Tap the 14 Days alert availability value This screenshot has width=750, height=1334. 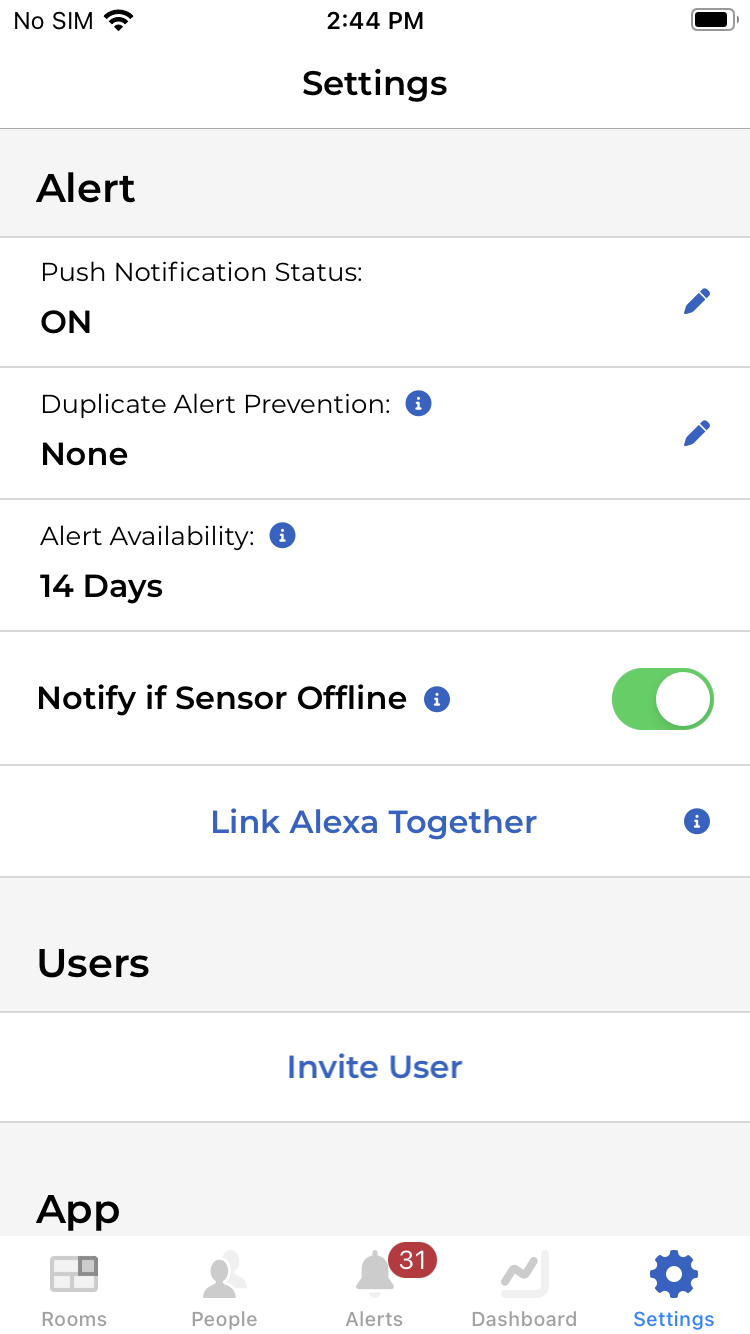click(x=101, y=586)
